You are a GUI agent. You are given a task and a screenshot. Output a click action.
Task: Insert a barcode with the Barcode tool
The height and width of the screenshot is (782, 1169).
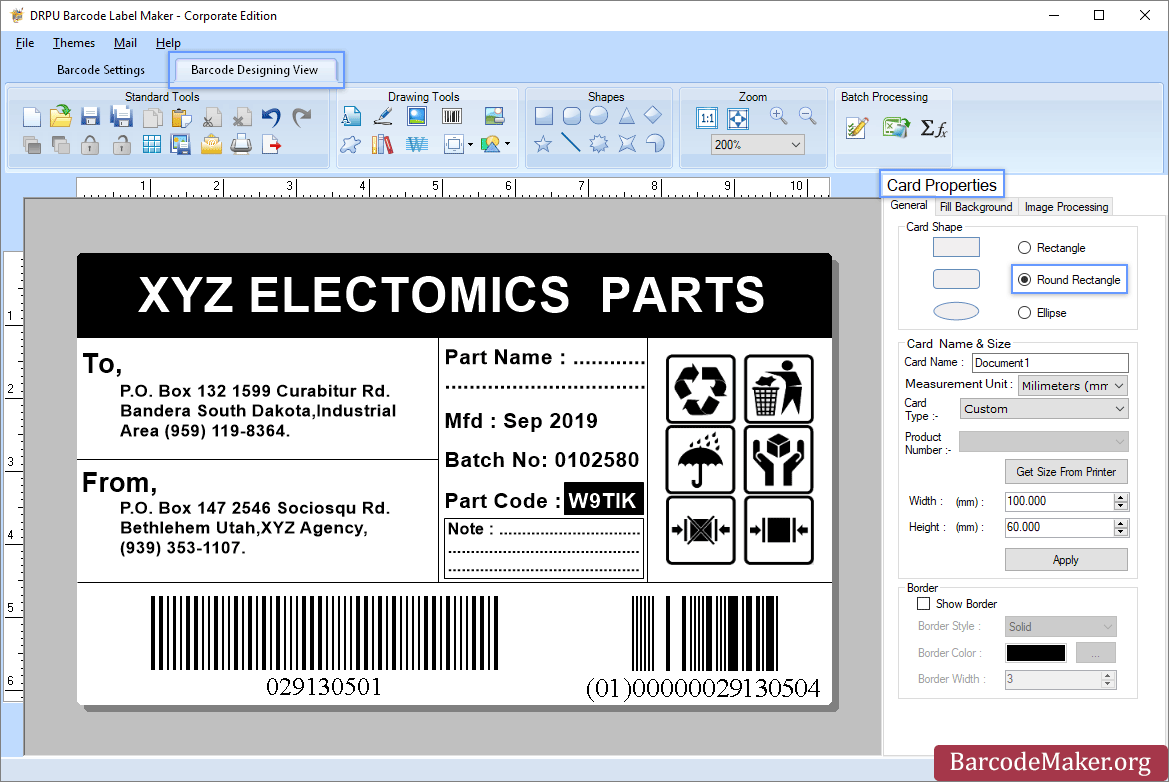pos(452,116)
